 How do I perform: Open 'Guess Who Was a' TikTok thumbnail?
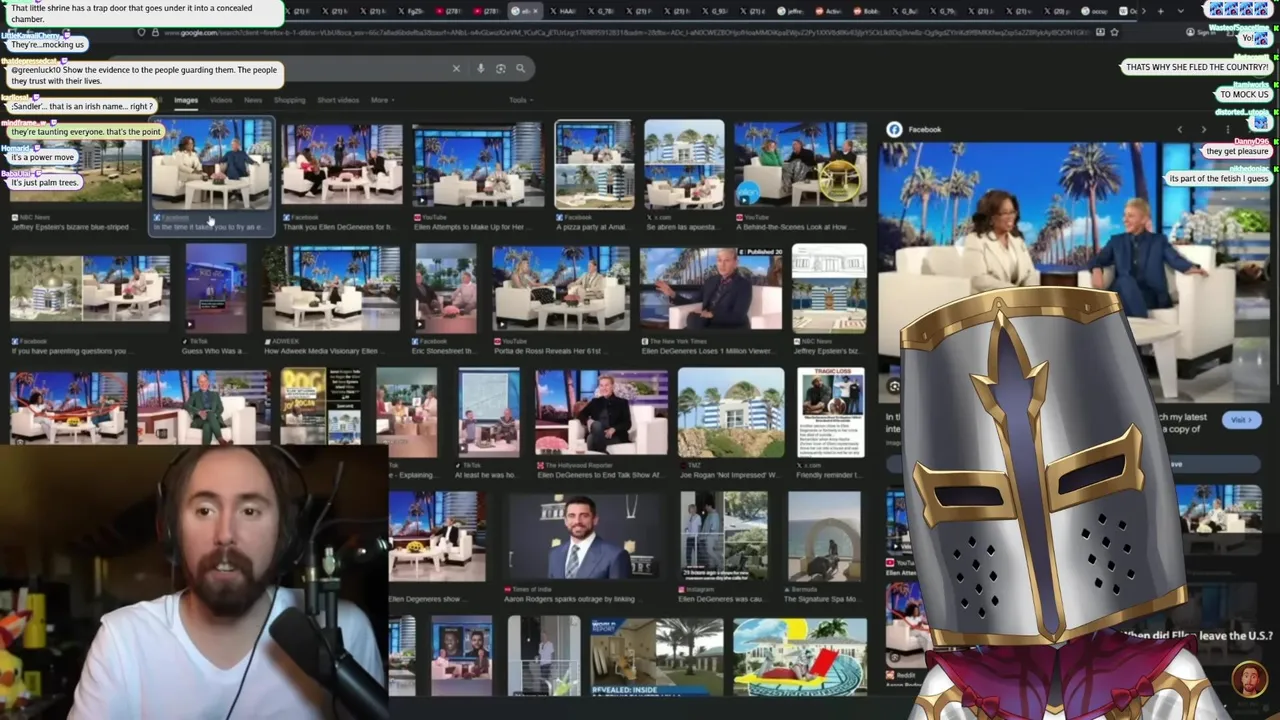215,288
